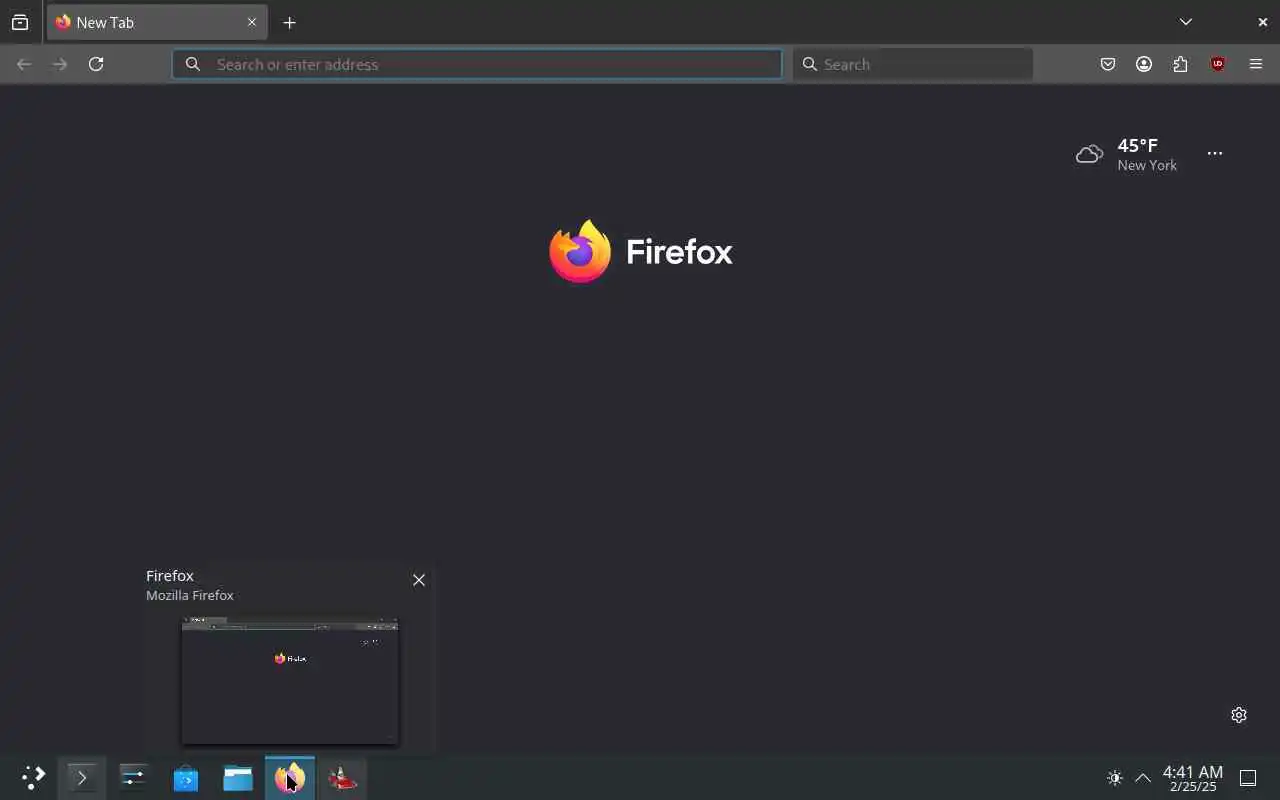
Task: Focus the Search or enter address bar
Action: point(477,64)
